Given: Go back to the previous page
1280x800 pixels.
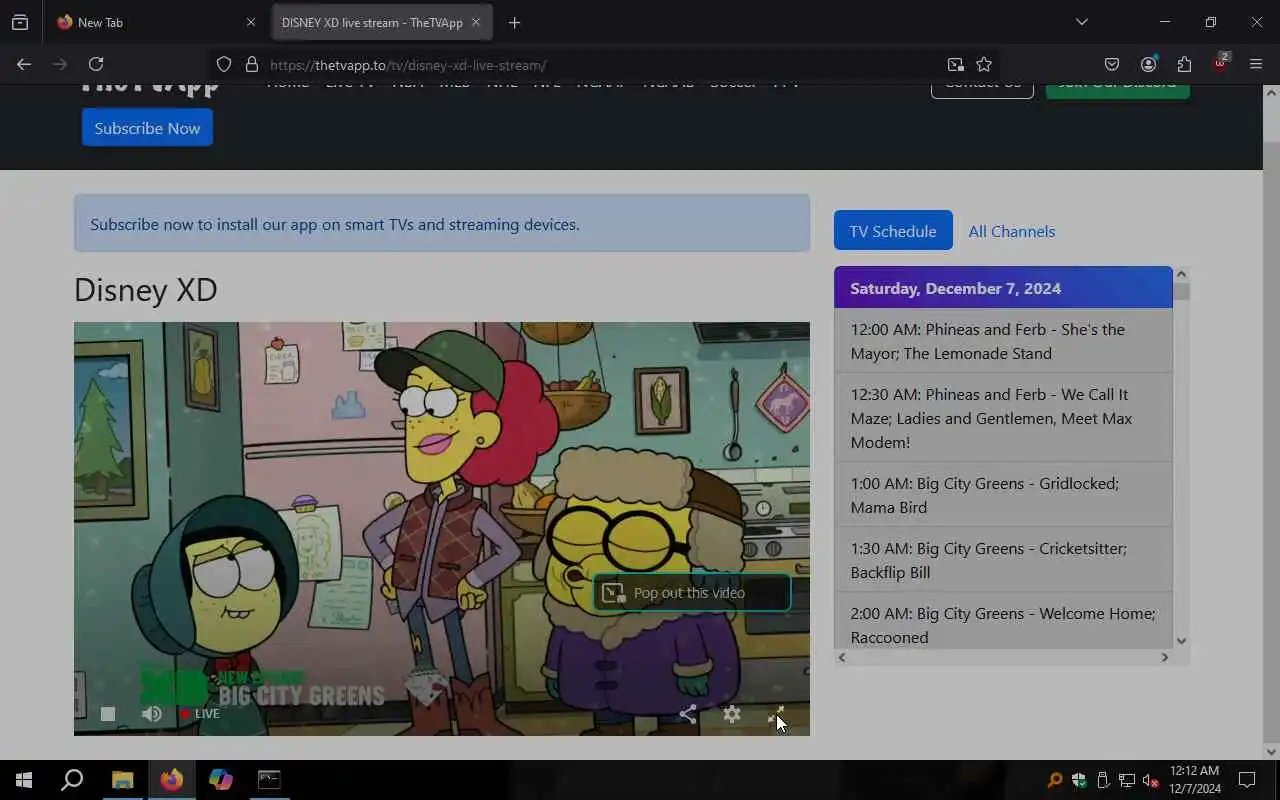Looking at the screenshot, I should [x=24, y=64].
